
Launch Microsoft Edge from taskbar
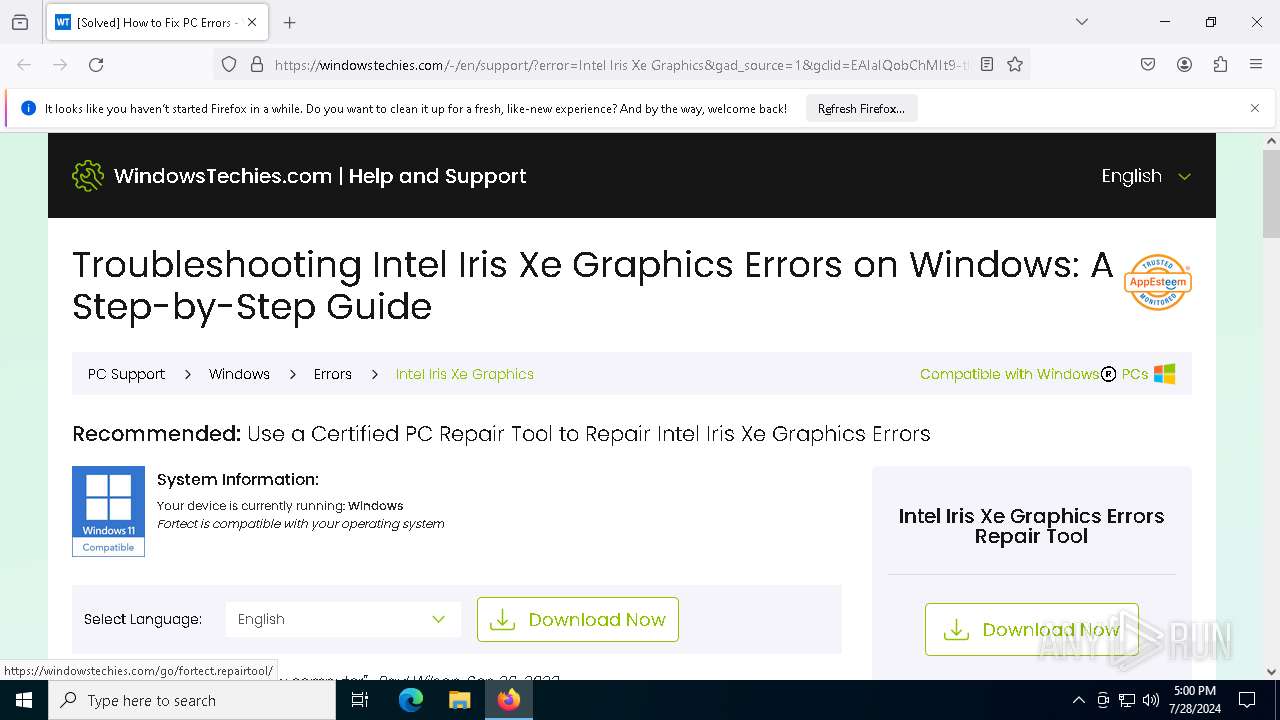tap(411, 700)
